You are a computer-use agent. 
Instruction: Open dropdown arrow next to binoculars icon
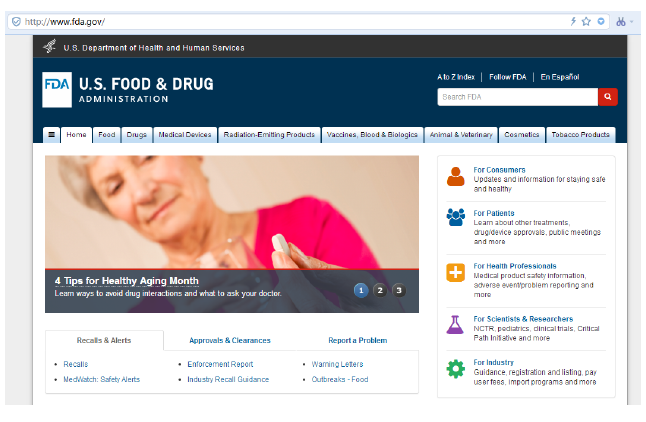(632, 22)
